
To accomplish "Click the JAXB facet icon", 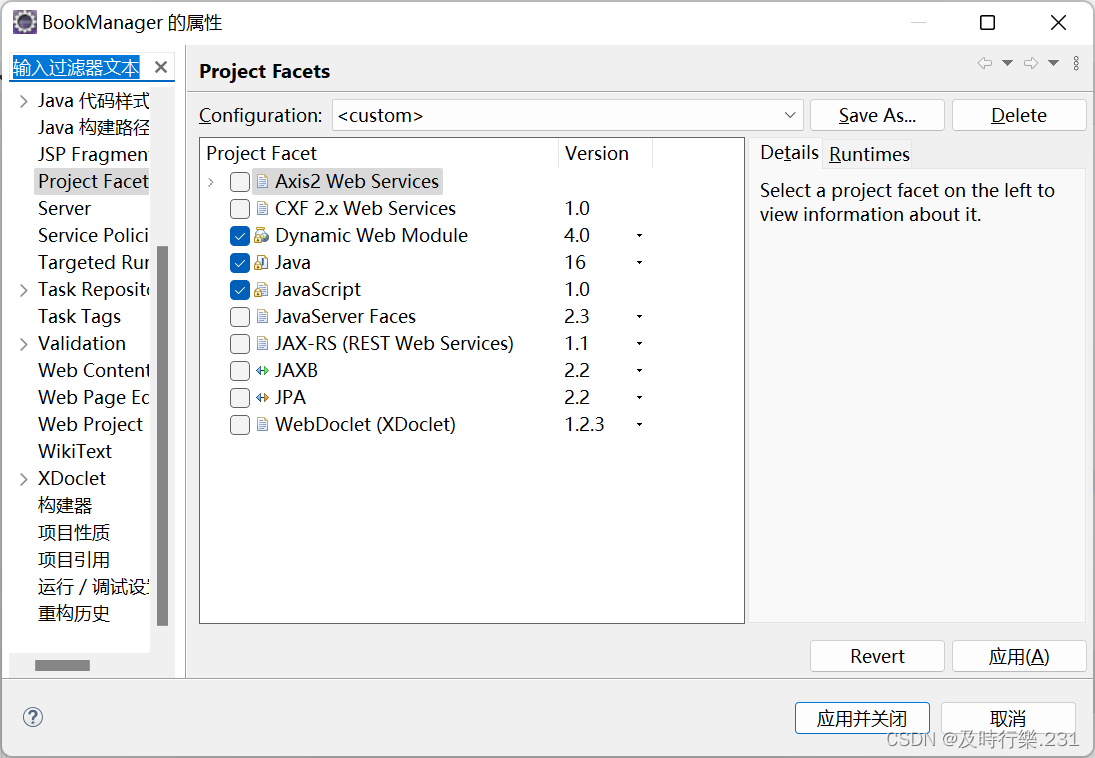I will (262, 371).
